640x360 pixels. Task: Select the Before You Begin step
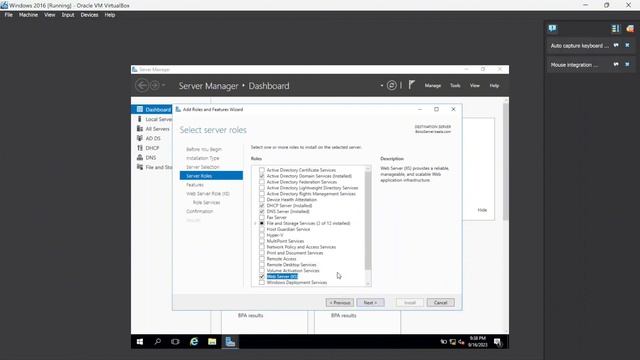(204, 149)
